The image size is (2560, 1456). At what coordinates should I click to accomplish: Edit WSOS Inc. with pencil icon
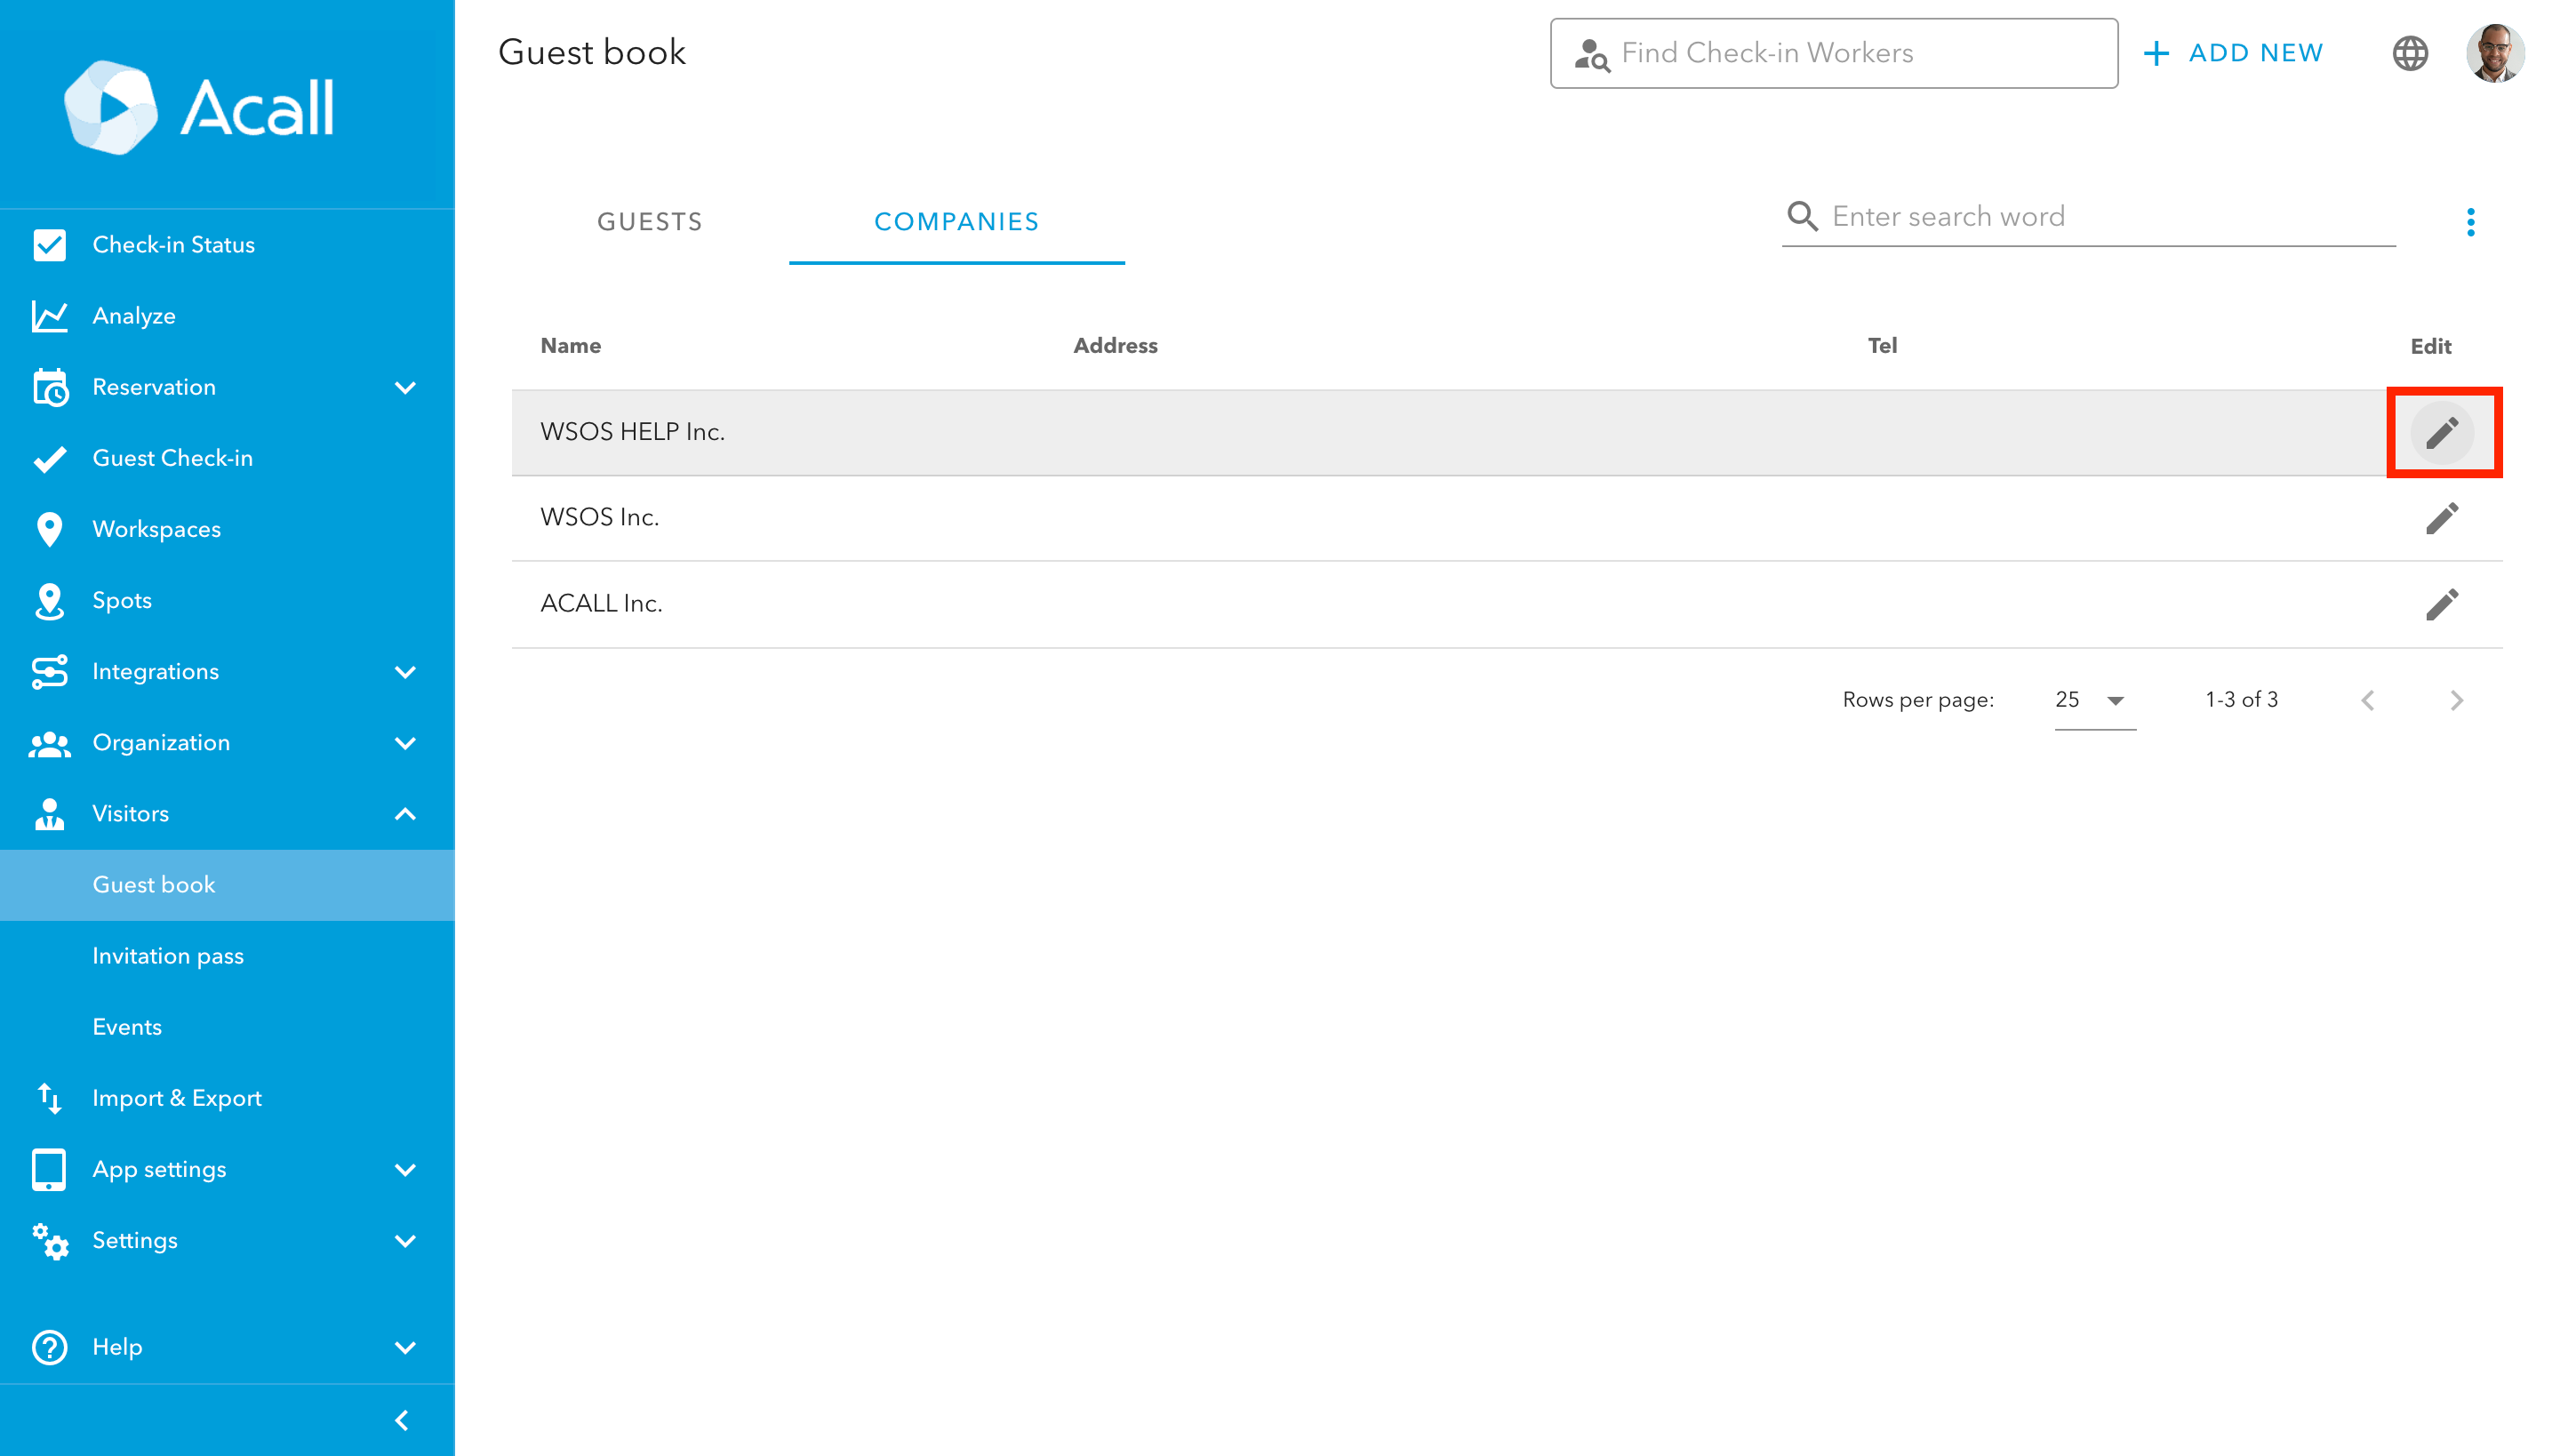pos(2442,518)
